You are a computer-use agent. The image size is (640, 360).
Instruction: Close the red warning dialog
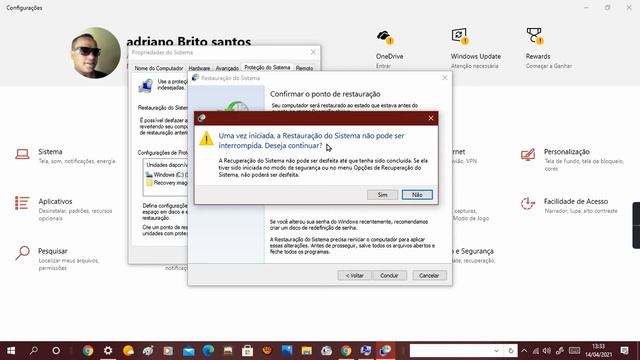click(431, 118)
